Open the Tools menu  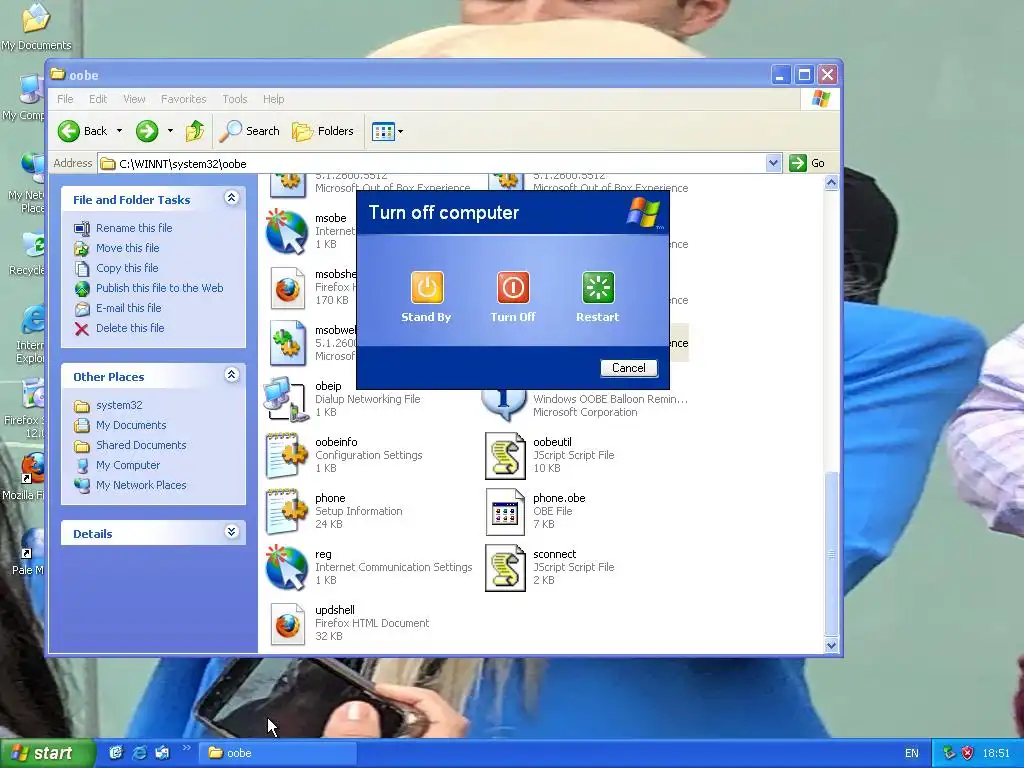coord(234,99)
